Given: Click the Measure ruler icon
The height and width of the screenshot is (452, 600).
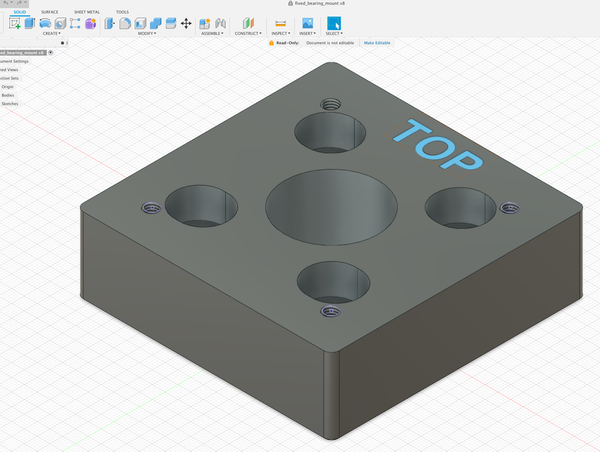Looking at the screenshot, I should [280, 23].
